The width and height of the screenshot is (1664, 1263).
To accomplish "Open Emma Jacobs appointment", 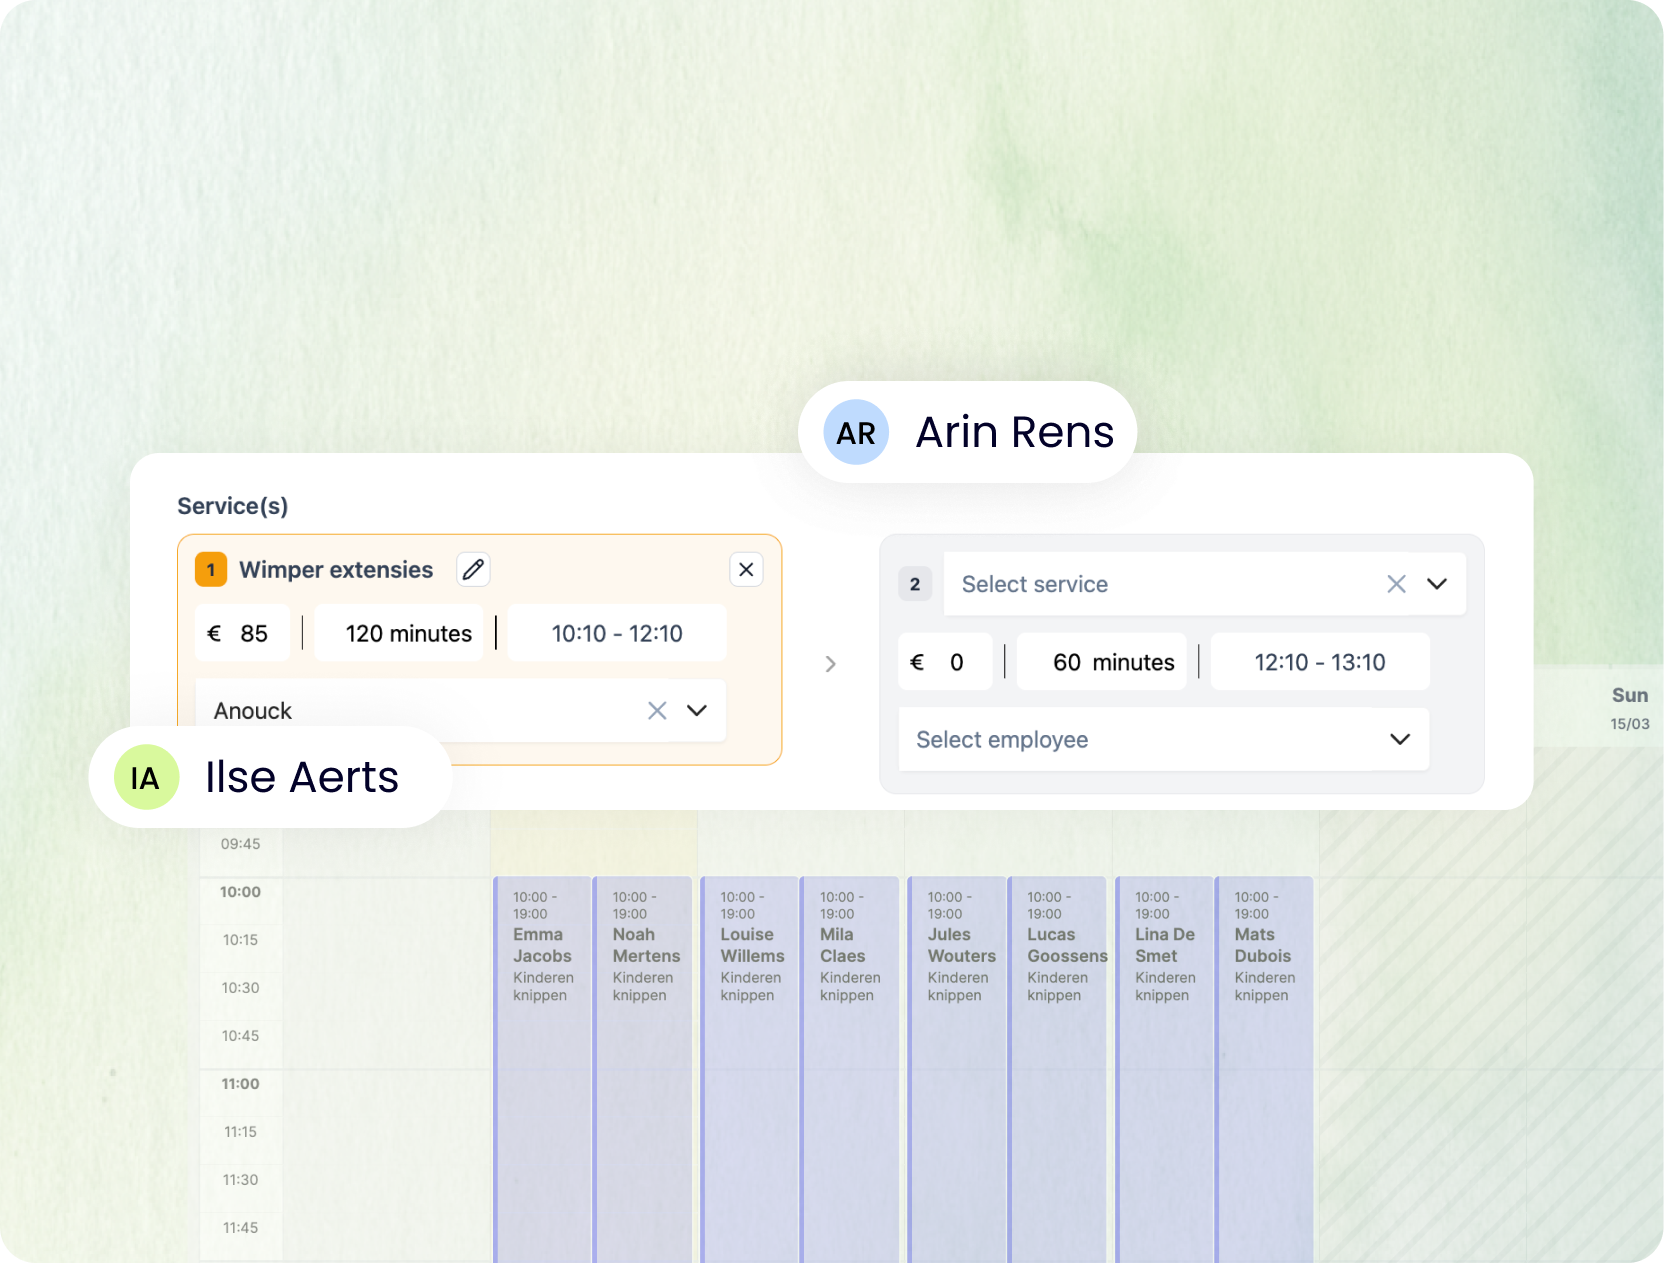I will click(542, 1069).
